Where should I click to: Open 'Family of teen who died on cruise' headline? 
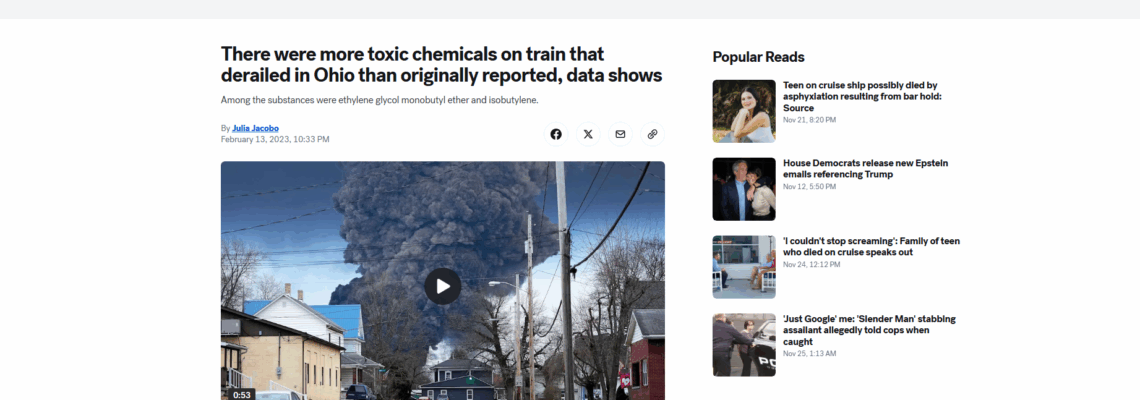point(871,246)
